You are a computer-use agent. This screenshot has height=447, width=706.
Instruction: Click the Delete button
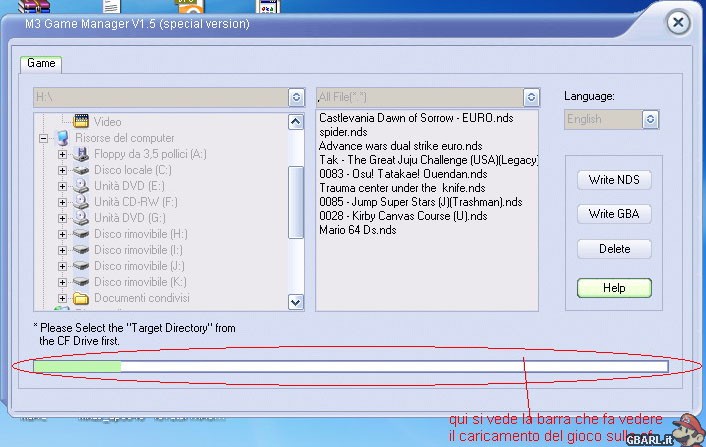[614, 249]
